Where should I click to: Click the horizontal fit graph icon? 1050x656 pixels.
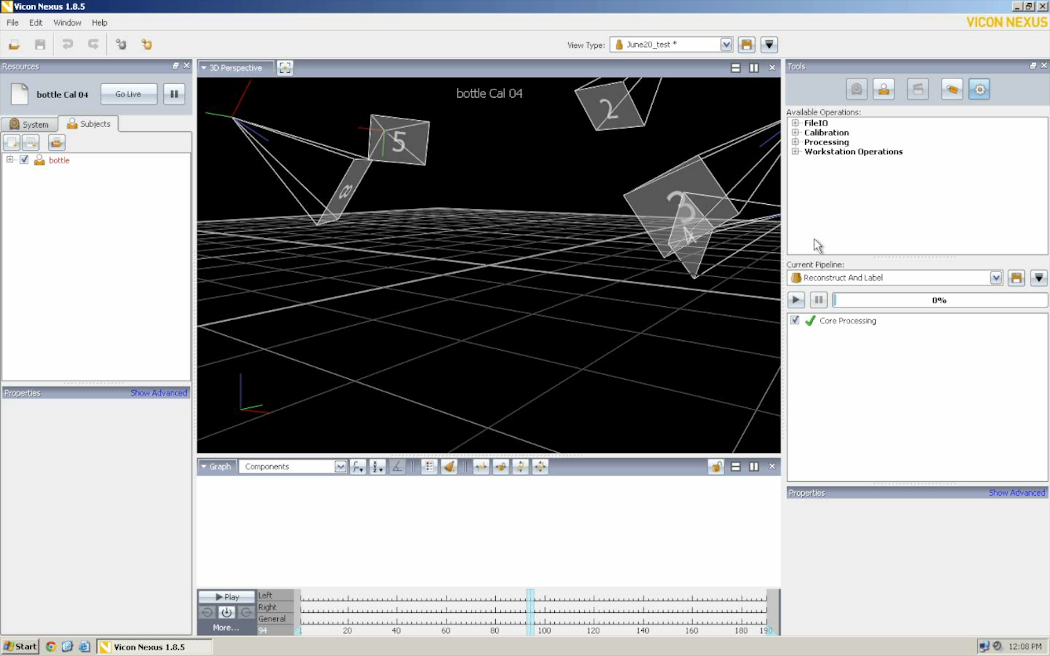(x=481, y=467)
